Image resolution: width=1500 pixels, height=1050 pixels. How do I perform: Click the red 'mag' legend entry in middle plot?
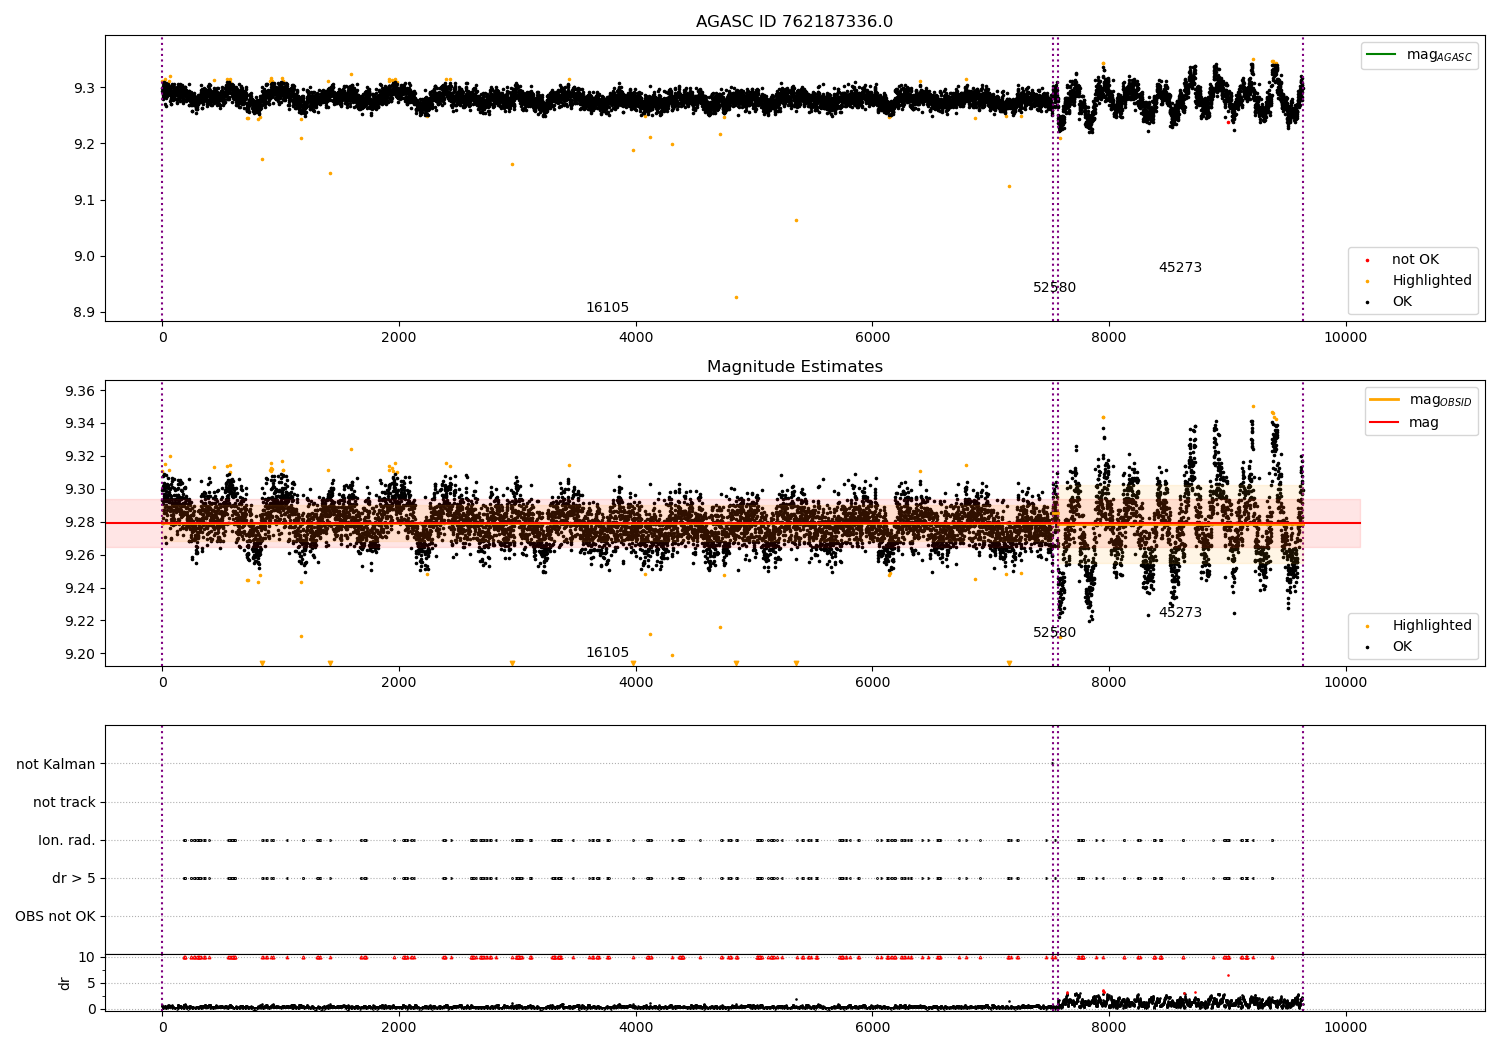[x=1405, y=423]
